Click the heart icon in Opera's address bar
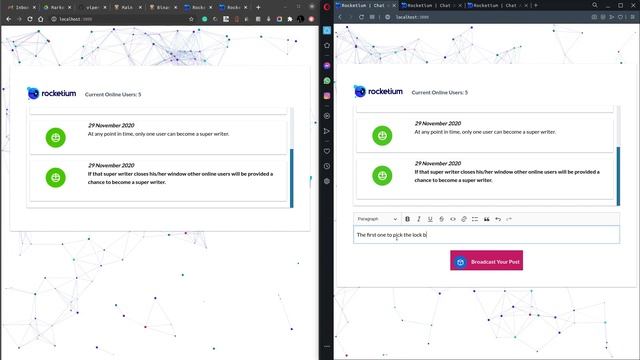 coord(620,17)
